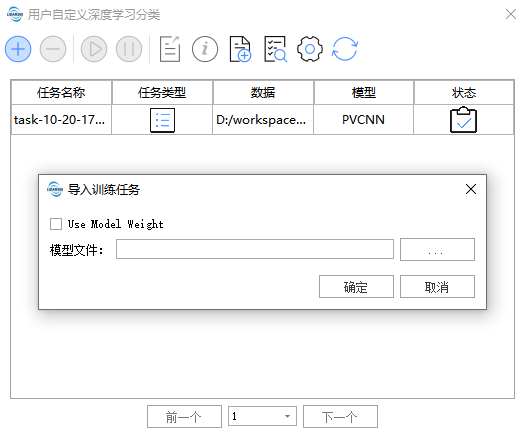This screenshot has width=525, height=439.
Task: Click the 任务名称 column header
Action: [x=61, y=92]
